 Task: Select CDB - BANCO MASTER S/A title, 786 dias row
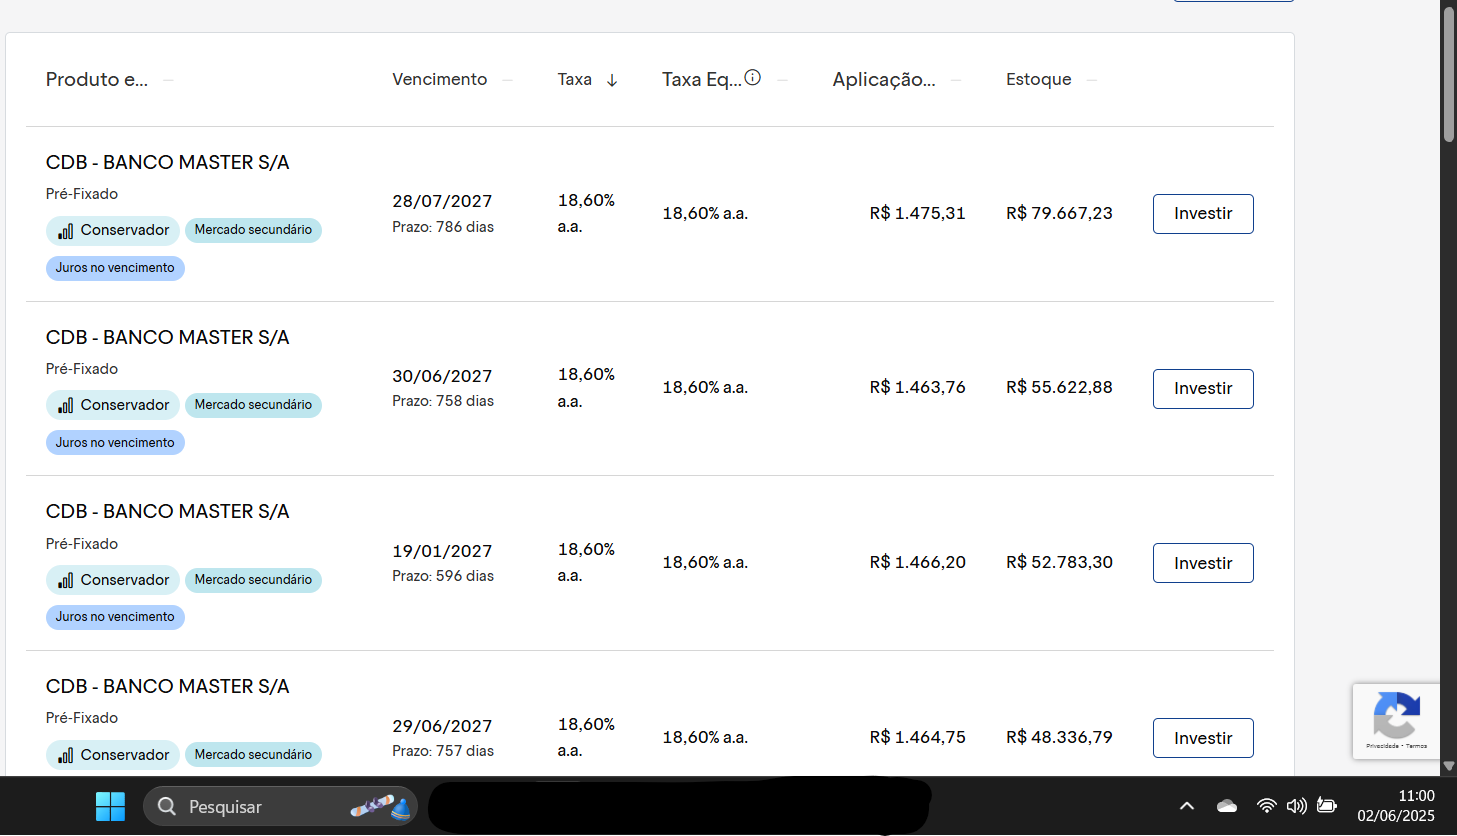point(168,163)
